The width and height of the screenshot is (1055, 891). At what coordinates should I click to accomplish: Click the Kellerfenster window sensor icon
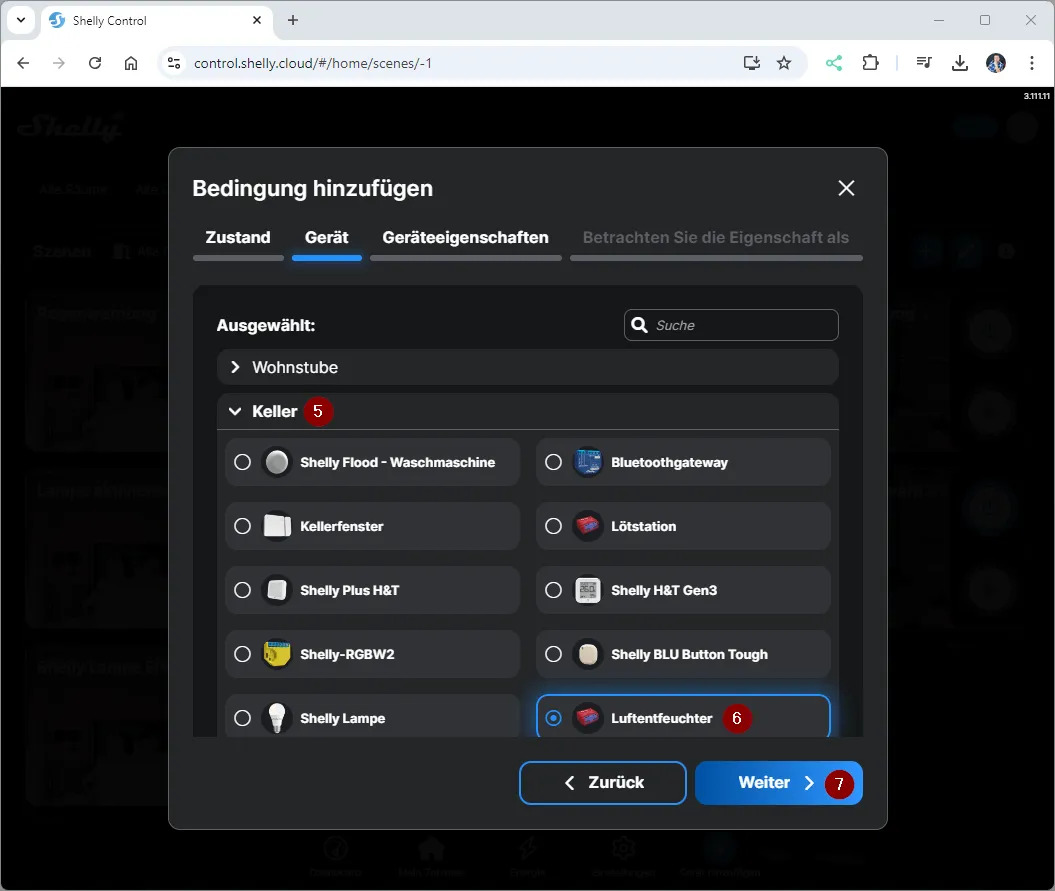point(277,526)
